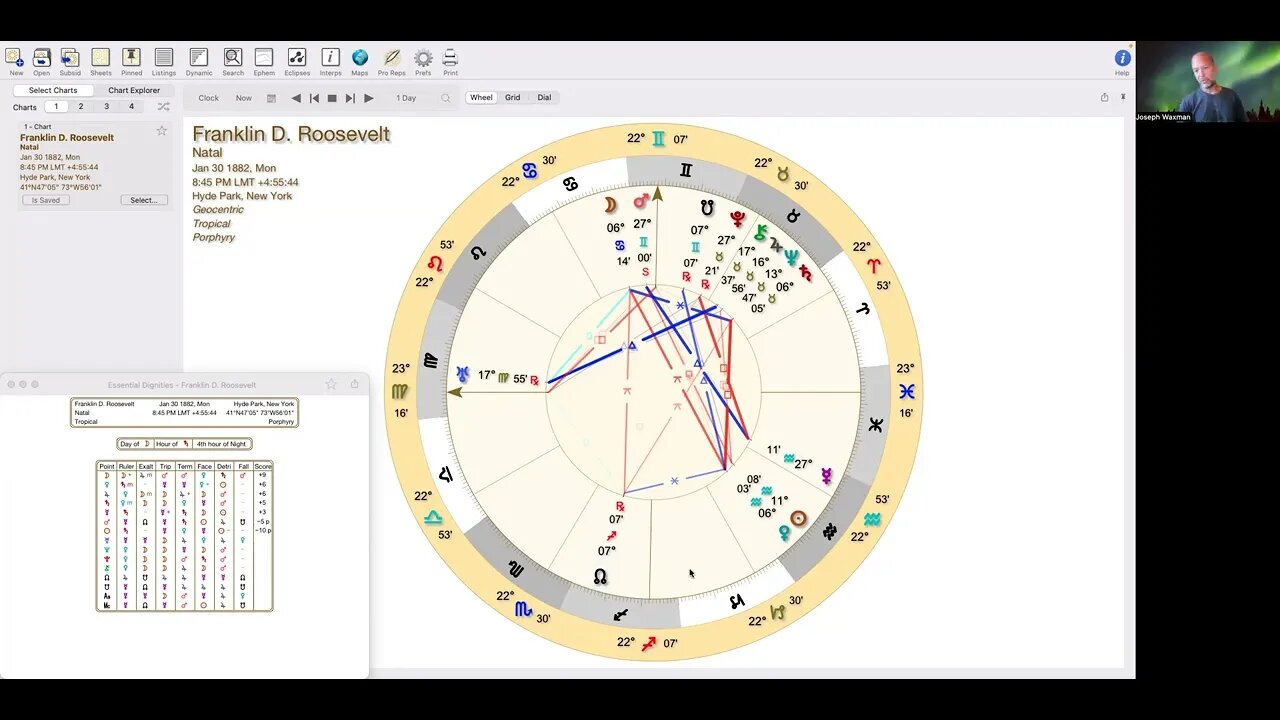Play chart forward with right arrow
The width and height of the screenshot is (1280, 720).
(368, 98)
